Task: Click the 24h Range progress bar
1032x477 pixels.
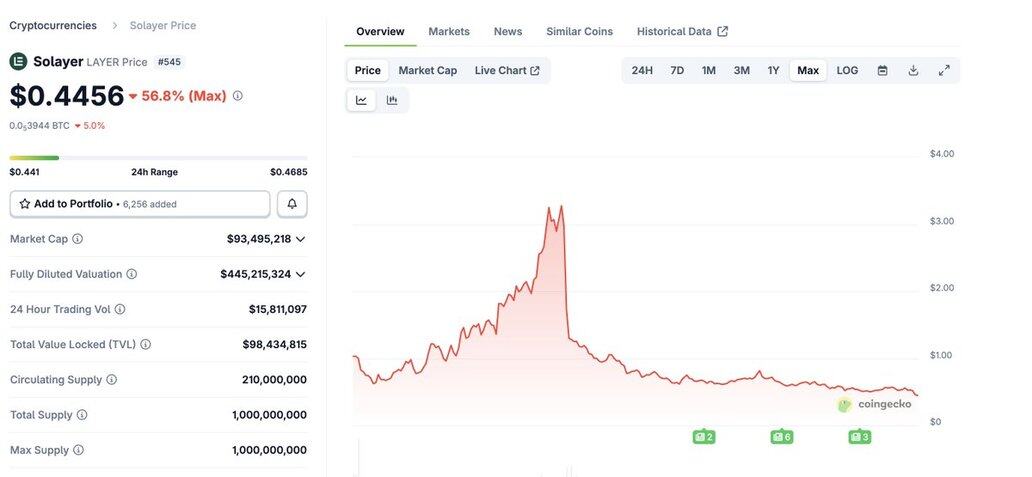Action: pyautogui.click(x=158, y=158)
